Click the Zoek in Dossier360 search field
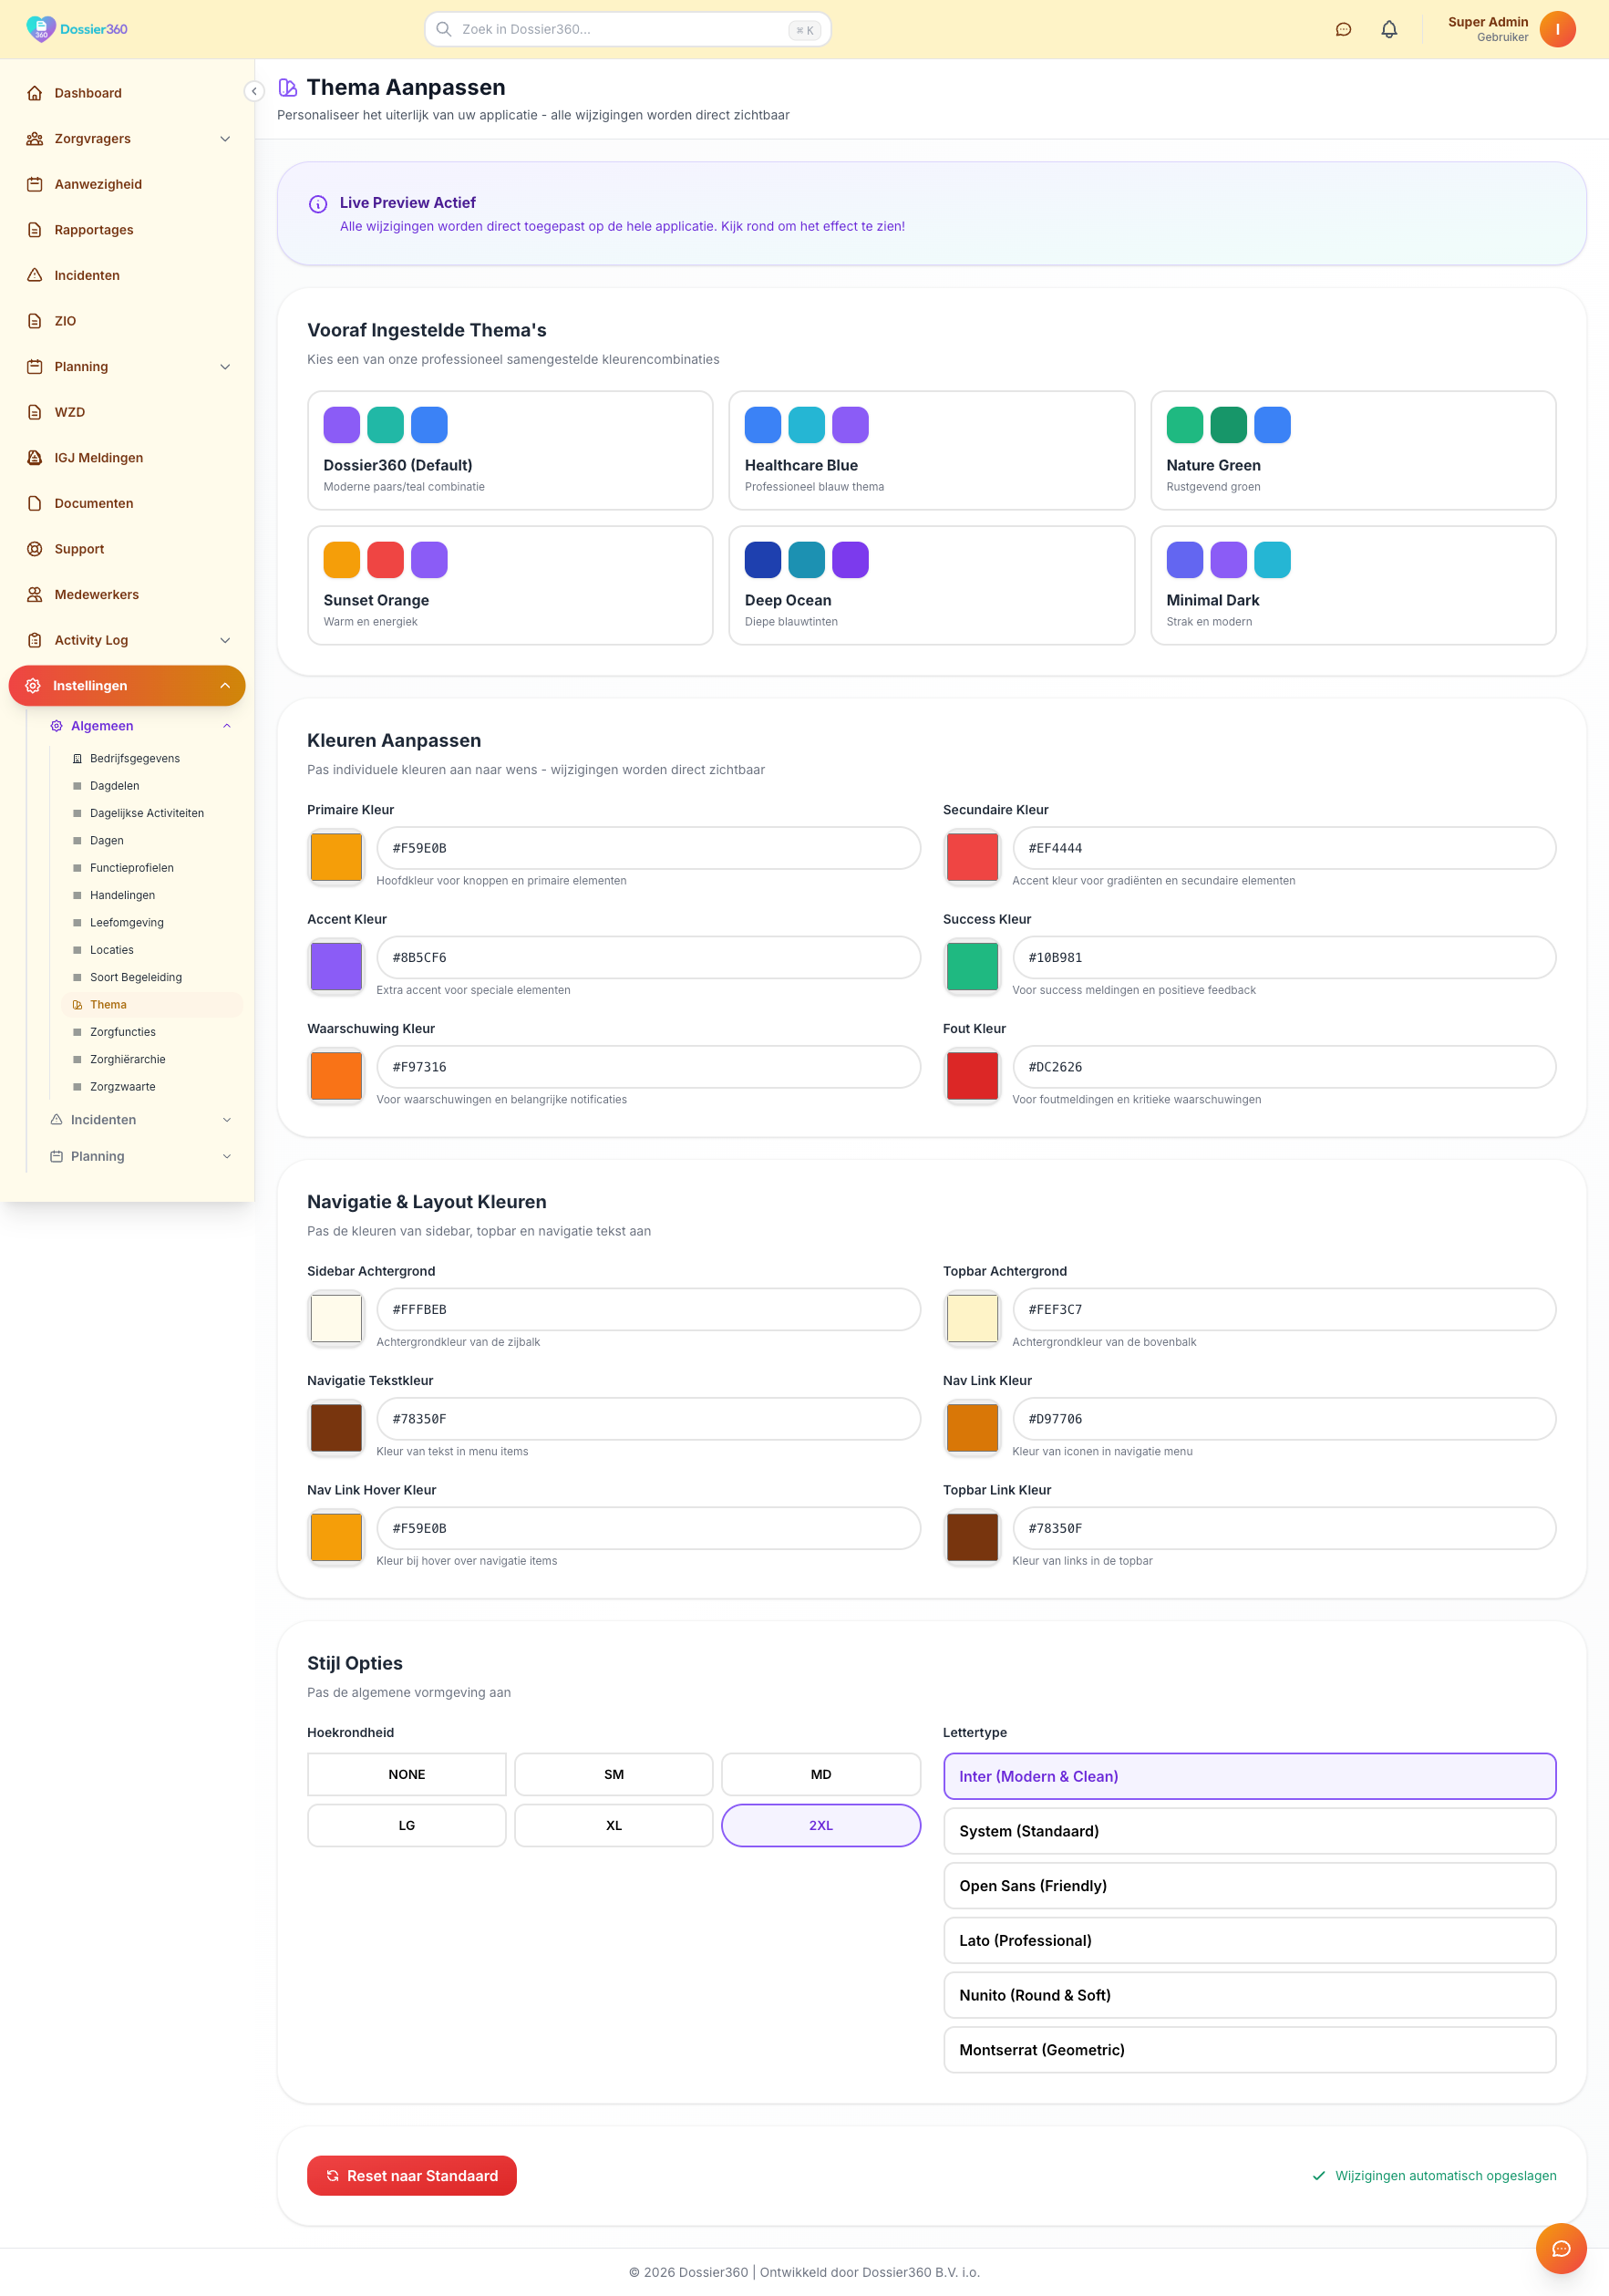1609x2296 pixels. [622, 30]
